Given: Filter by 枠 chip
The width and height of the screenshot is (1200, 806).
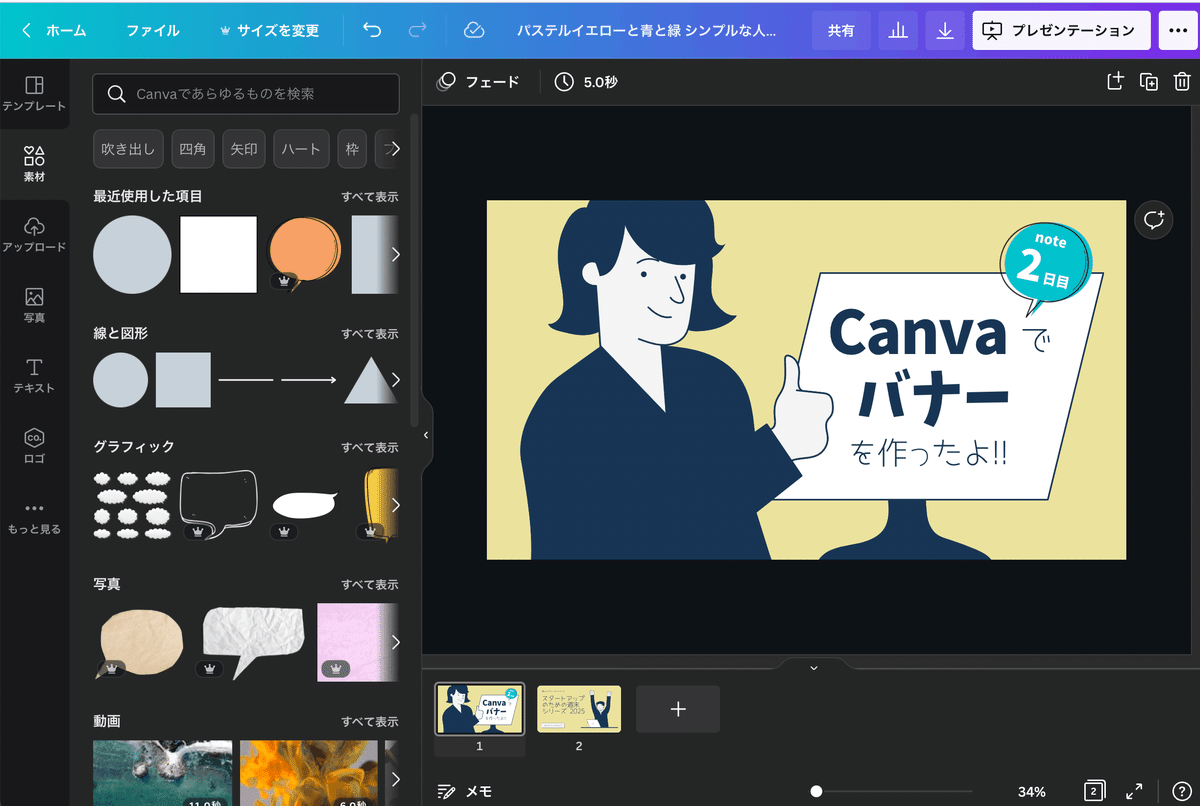Looking at the screenshot, I should pyautogui.click(x=352, y=149).
